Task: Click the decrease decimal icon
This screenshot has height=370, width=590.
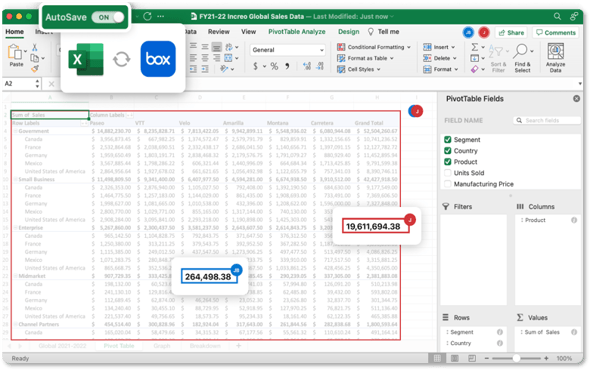Action: [320, 67]
